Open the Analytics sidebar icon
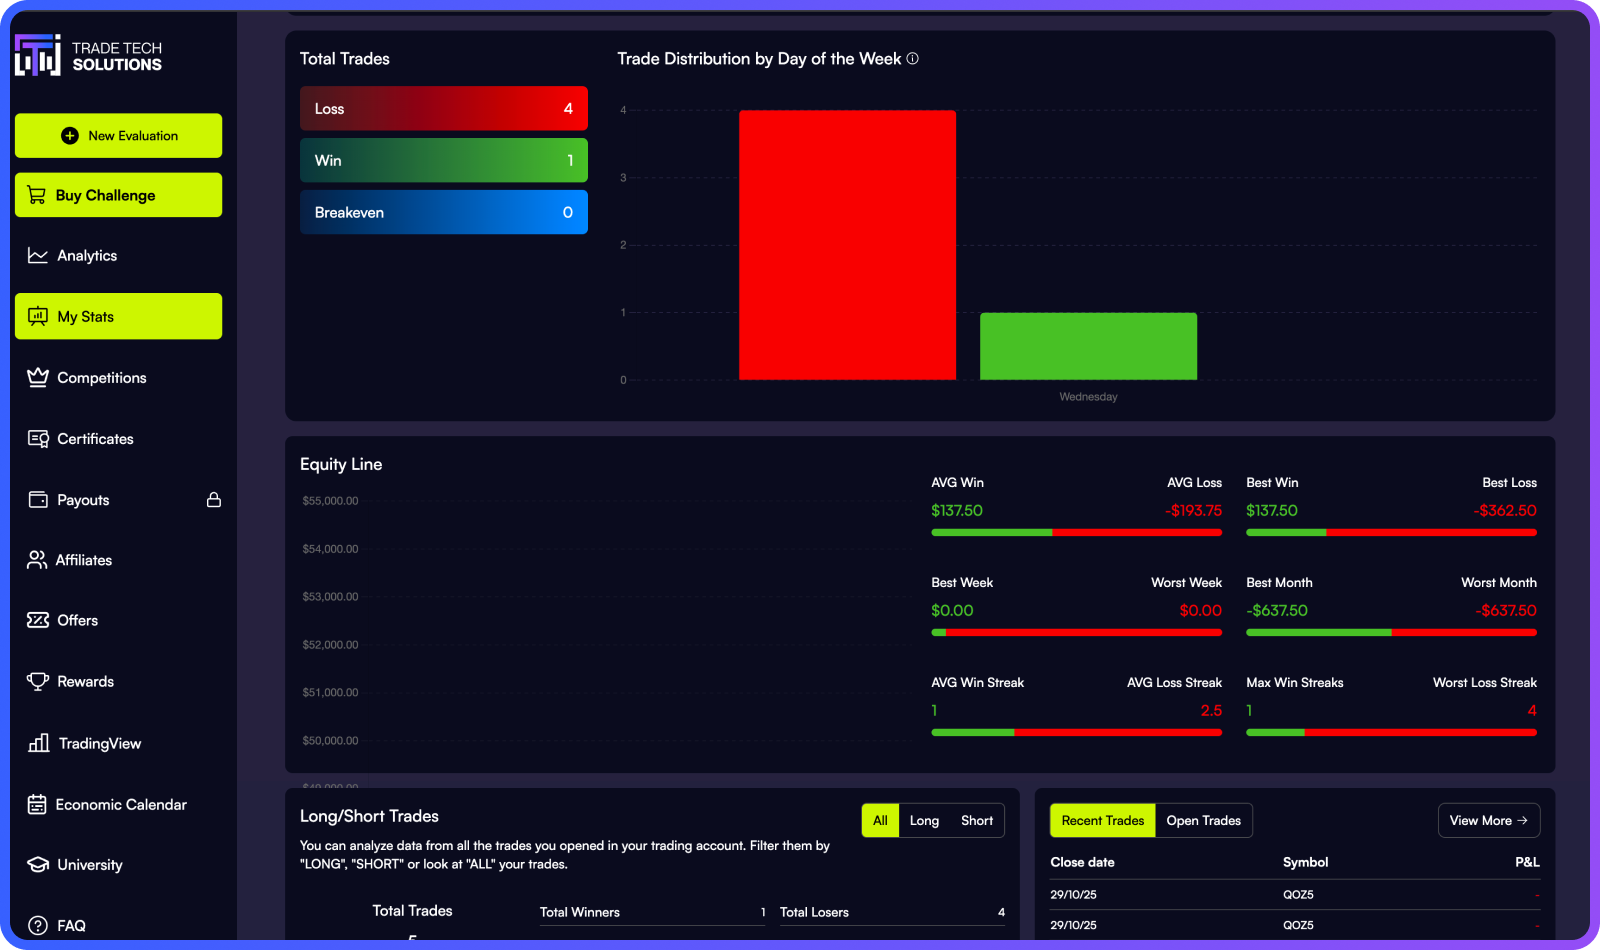1600x950 pixels. coord(37,255)
